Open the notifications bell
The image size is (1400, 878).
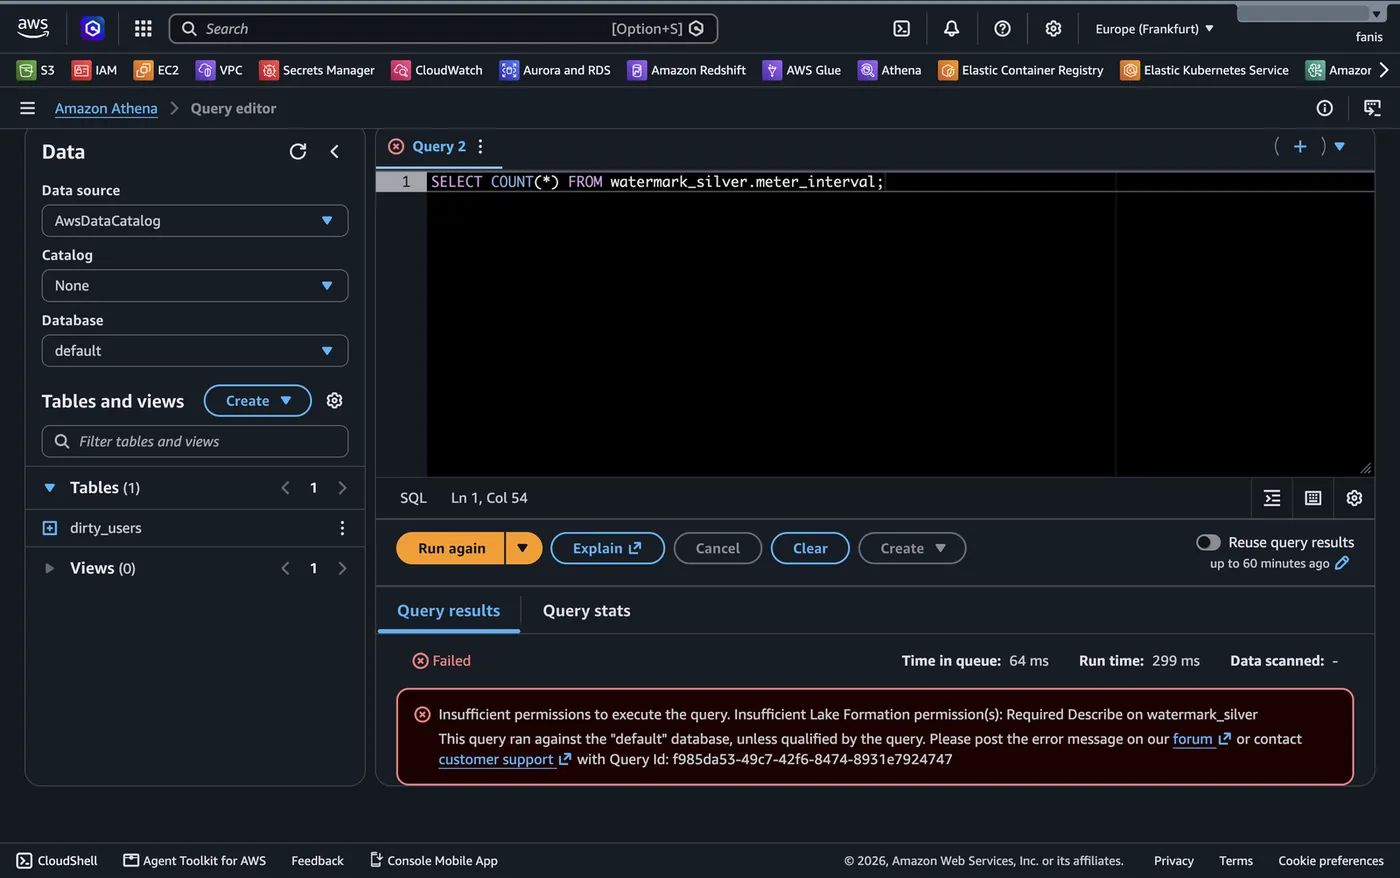coord(951,29)
